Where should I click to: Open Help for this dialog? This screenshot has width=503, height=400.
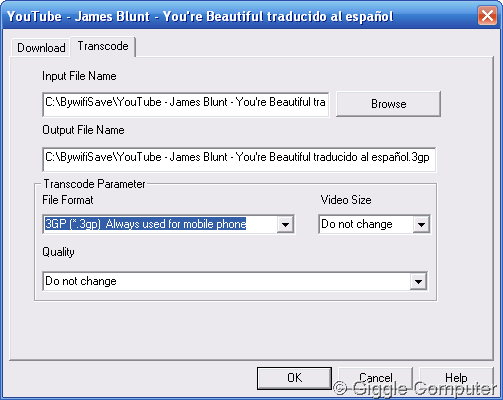tap(456, 378)
